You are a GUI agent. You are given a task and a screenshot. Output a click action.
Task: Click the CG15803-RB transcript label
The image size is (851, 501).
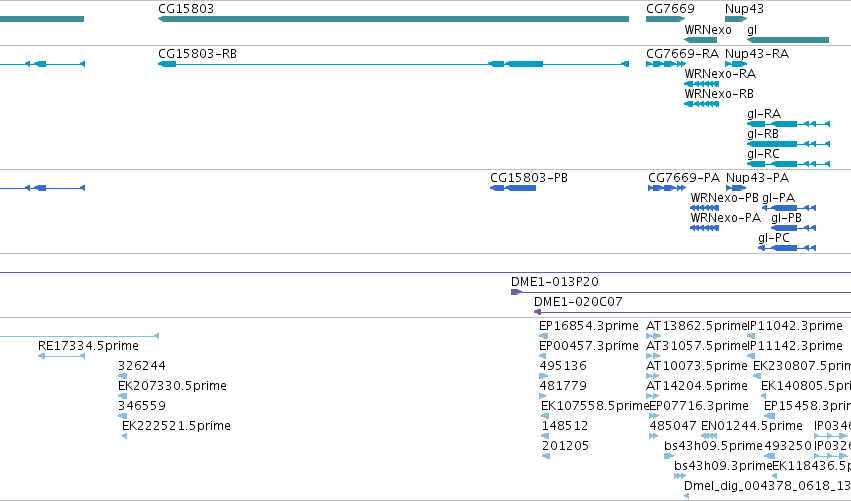click(197, 54)
